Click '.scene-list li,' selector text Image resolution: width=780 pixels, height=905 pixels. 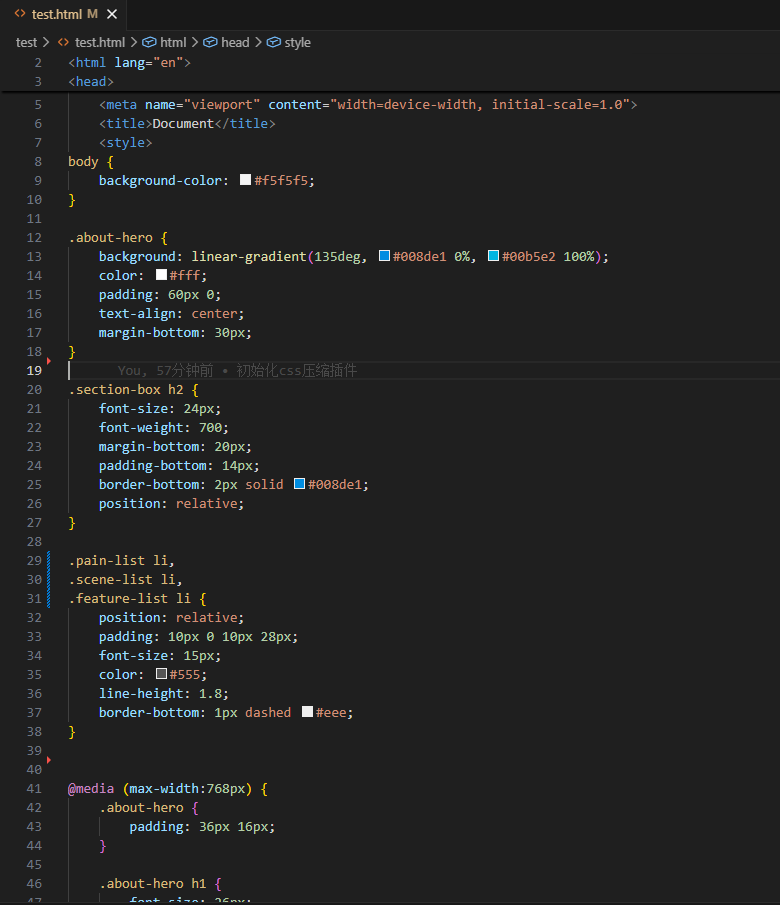click(125, 579)
